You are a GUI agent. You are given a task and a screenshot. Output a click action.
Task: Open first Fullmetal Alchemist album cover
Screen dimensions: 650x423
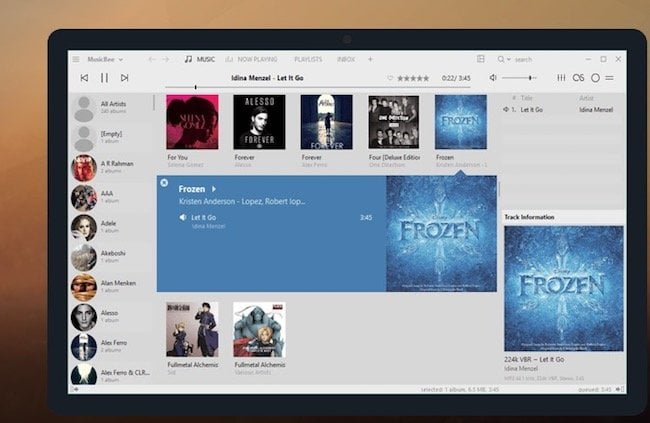click(192, 330)
